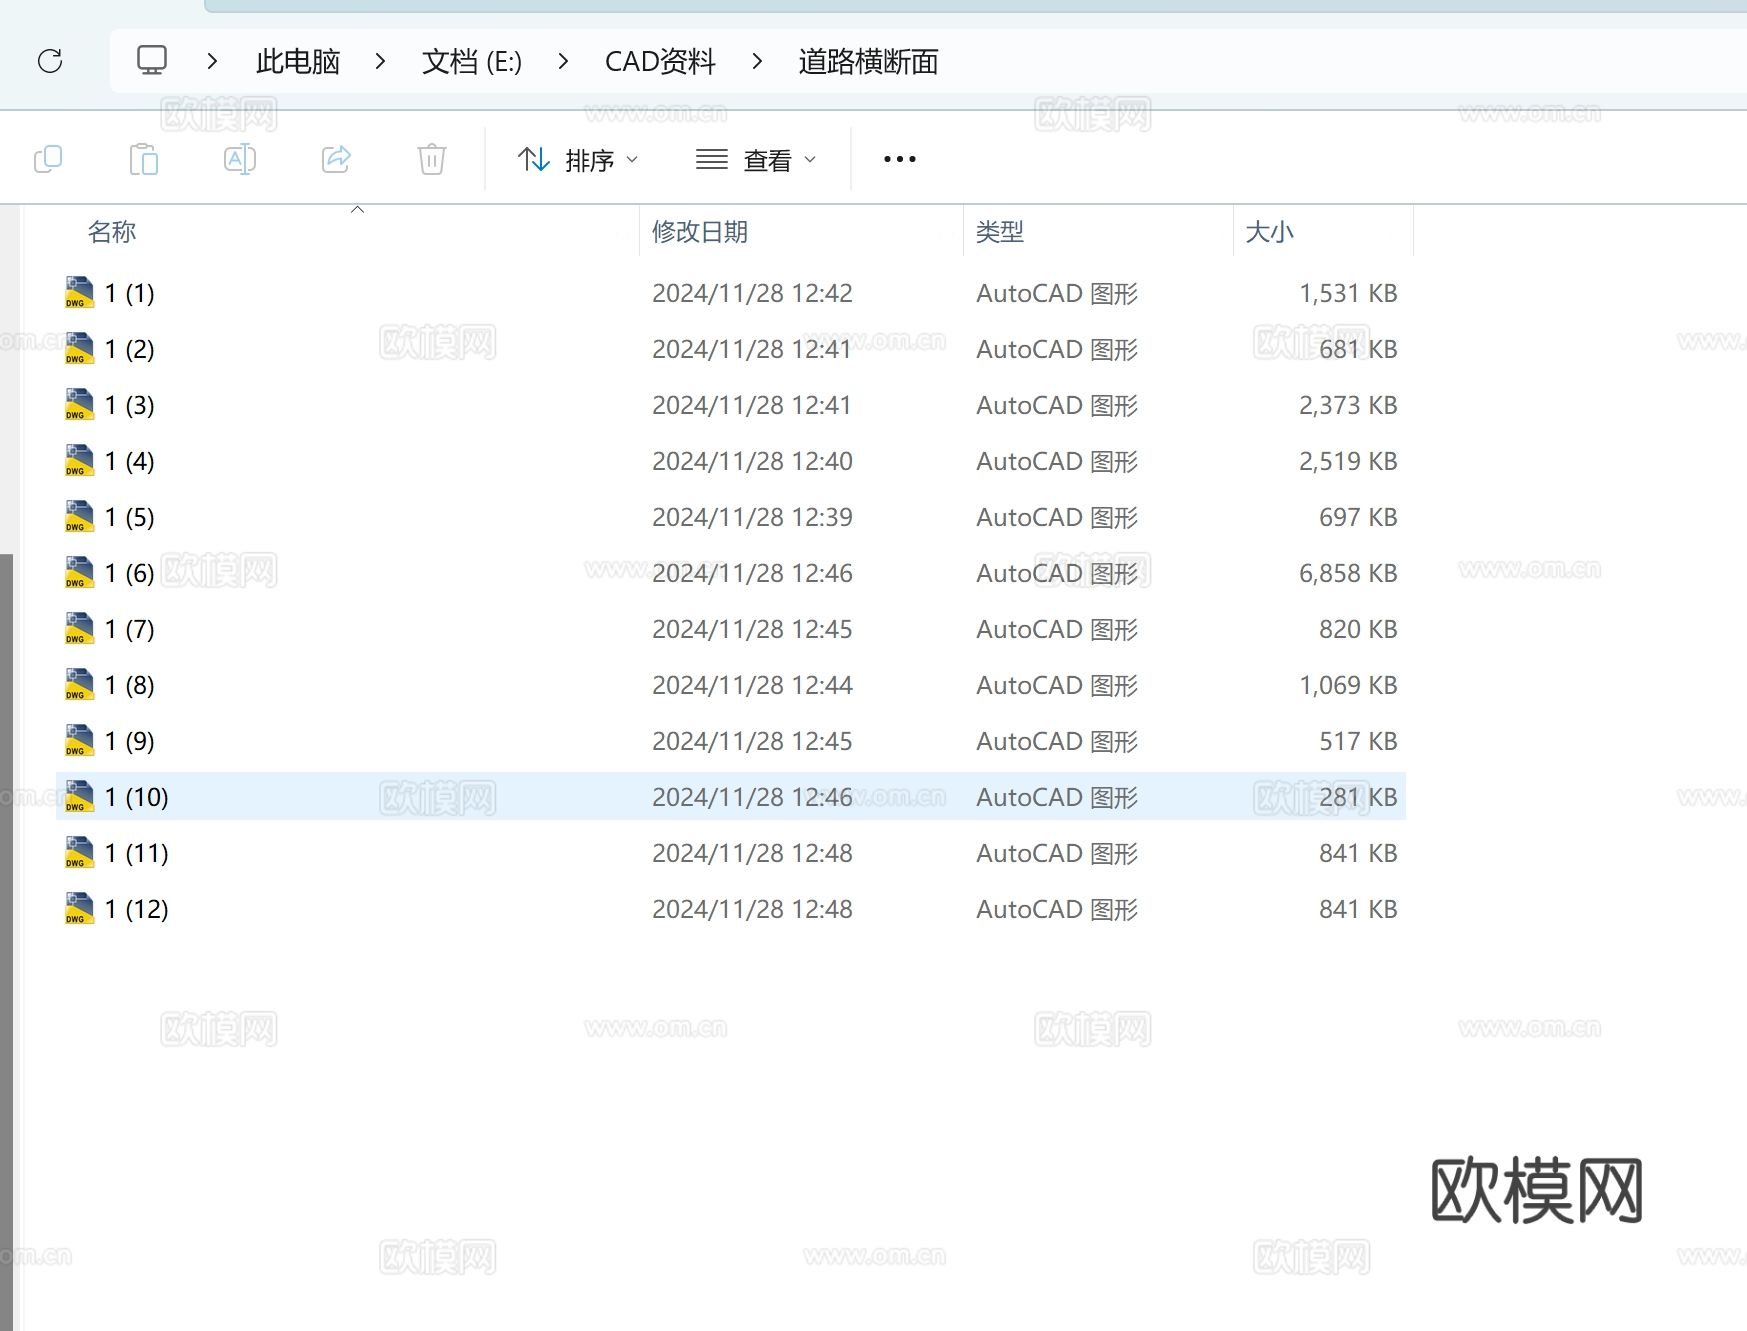Viewport: 1747px width, 1331px height.
Task: Click the 2,519 KB size cell
Action: [1348, 461]
